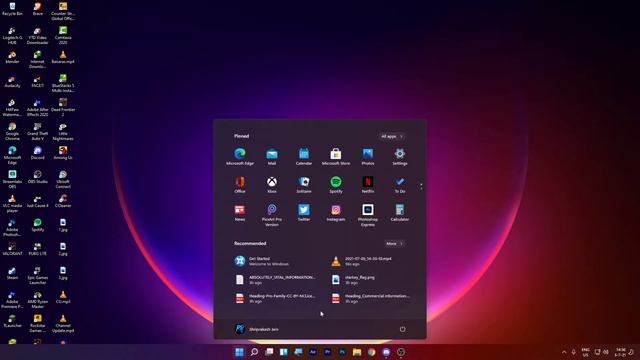Select the Blender desktop shortcut
The image size is (640, 360).
(x=12, y=57)
